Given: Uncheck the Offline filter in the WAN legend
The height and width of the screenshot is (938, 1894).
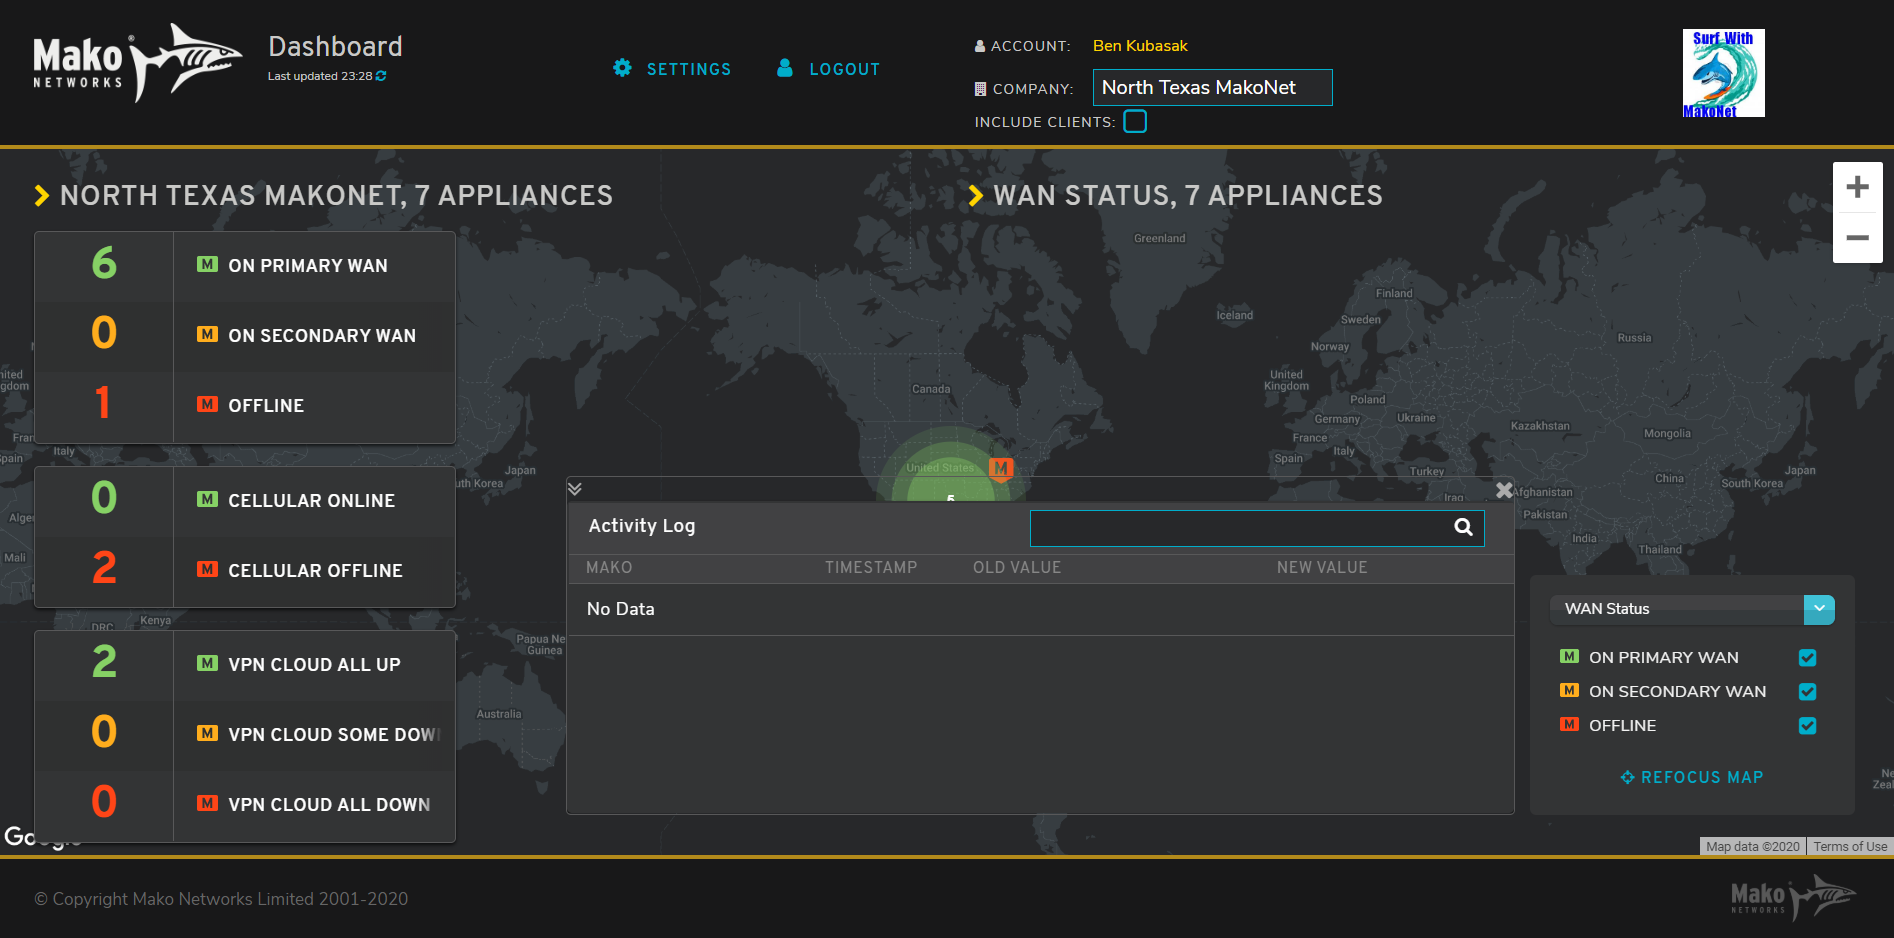Looking at the screenshot, I should (1806, 725).
